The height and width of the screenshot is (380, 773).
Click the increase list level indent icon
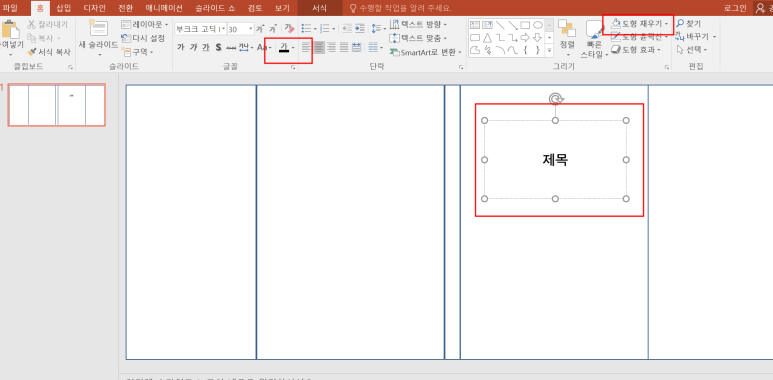(x=360, y=29)
